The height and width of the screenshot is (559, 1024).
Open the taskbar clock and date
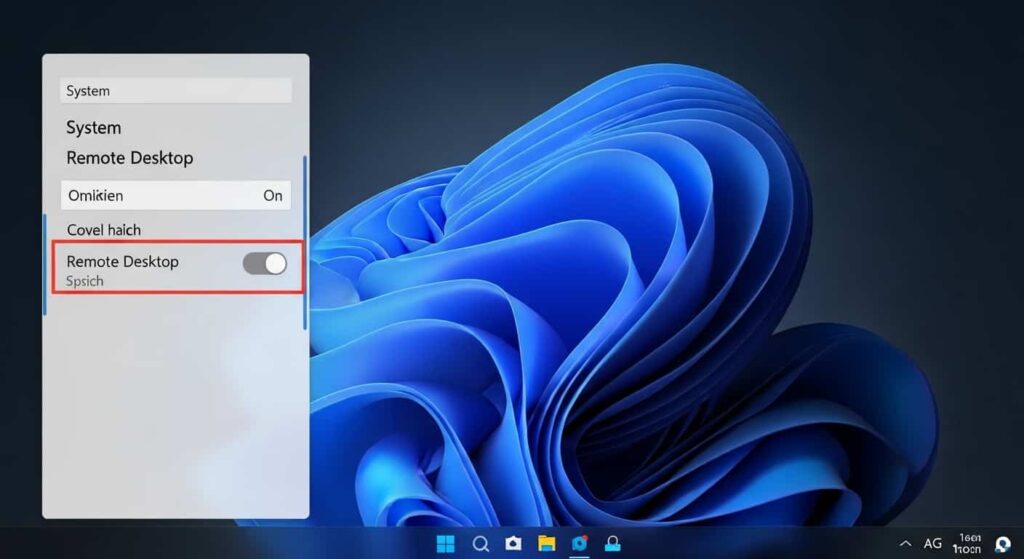(x=967, y=543)
